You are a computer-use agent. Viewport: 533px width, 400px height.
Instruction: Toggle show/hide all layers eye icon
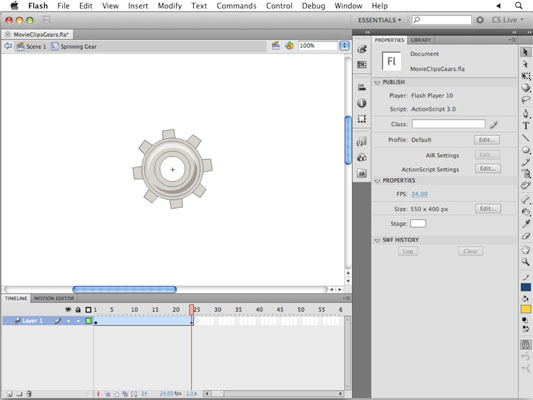(x=68, y=310)
